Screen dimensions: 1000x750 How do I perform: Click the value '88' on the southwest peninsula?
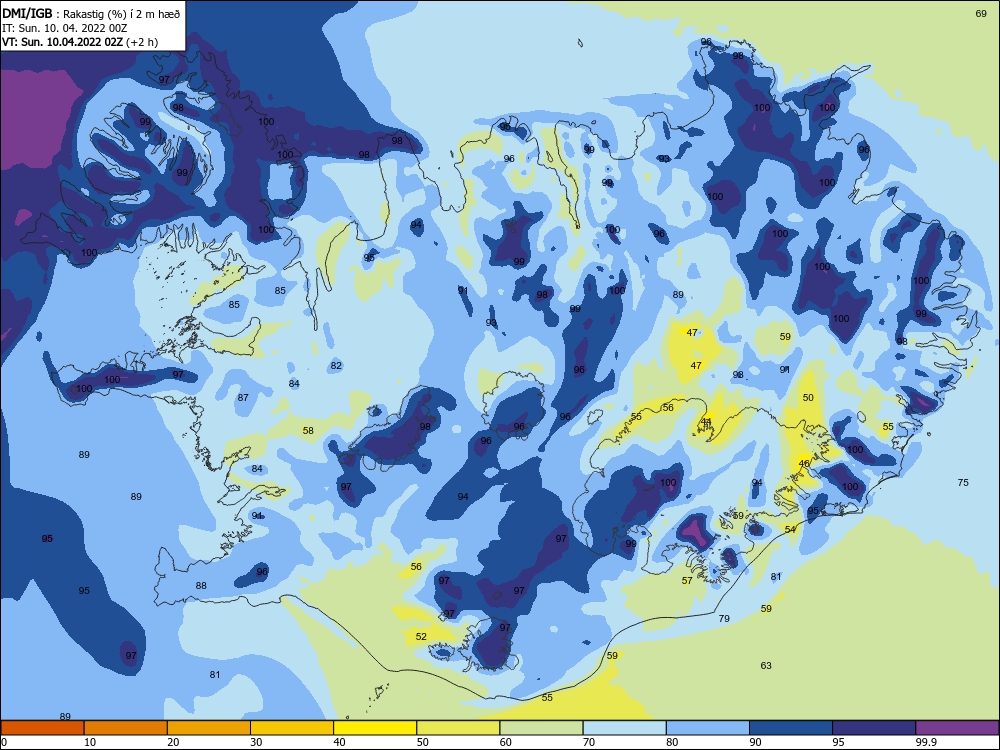click(x=201, y=585)
